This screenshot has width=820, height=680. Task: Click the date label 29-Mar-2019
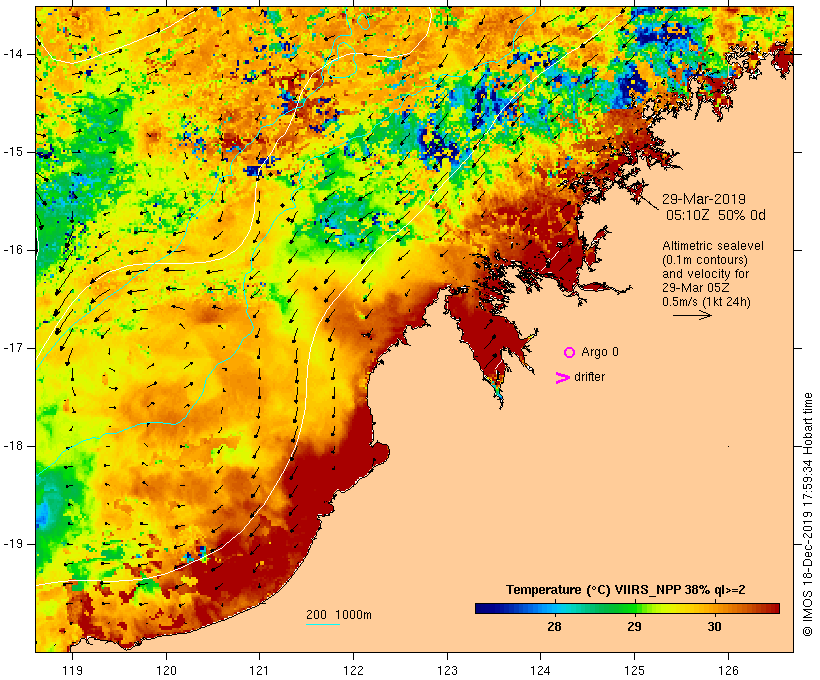coord(704,199)
